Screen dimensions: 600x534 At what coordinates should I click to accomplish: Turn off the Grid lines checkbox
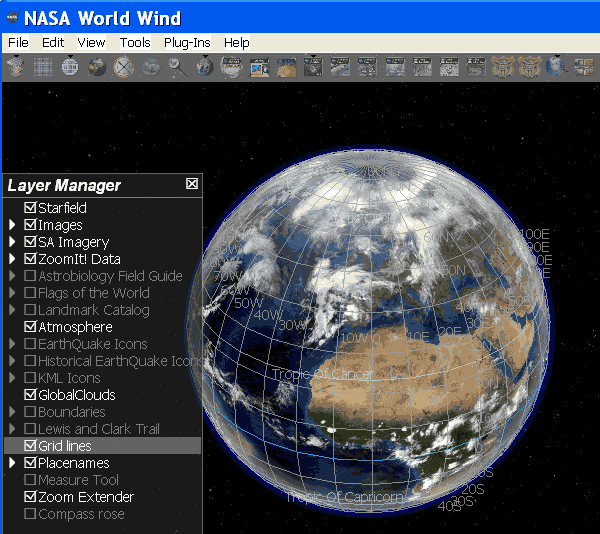(30, 446)
